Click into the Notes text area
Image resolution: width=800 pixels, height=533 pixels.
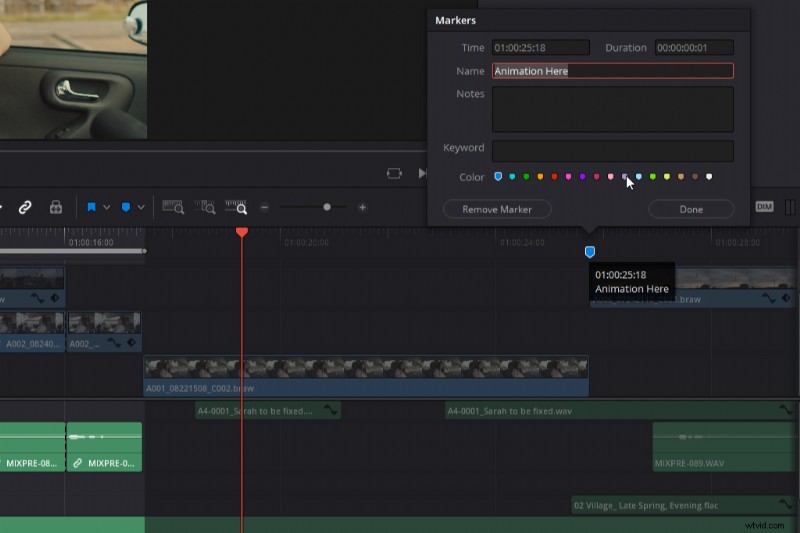click(x=613, y=109)
